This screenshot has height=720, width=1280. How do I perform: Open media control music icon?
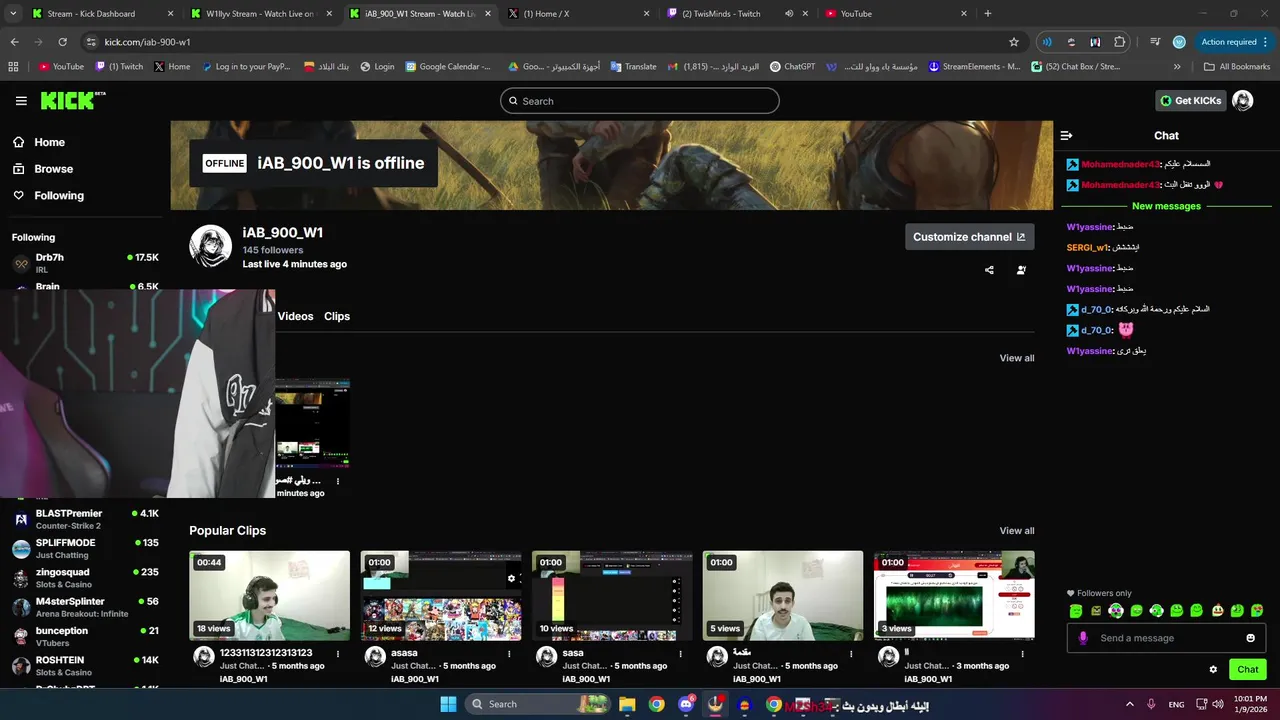point(1155,42)
